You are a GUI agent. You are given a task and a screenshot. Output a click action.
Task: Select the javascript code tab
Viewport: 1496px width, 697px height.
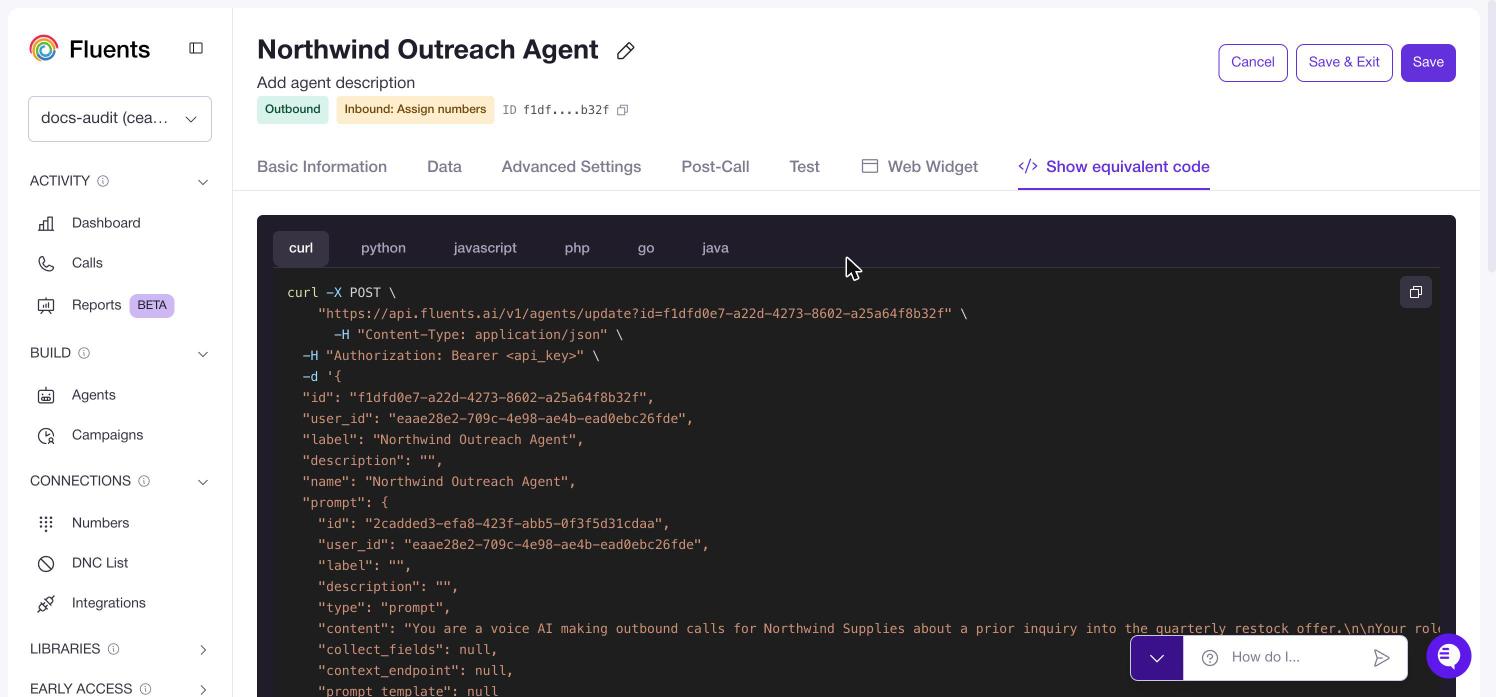[x=485, y=248]
